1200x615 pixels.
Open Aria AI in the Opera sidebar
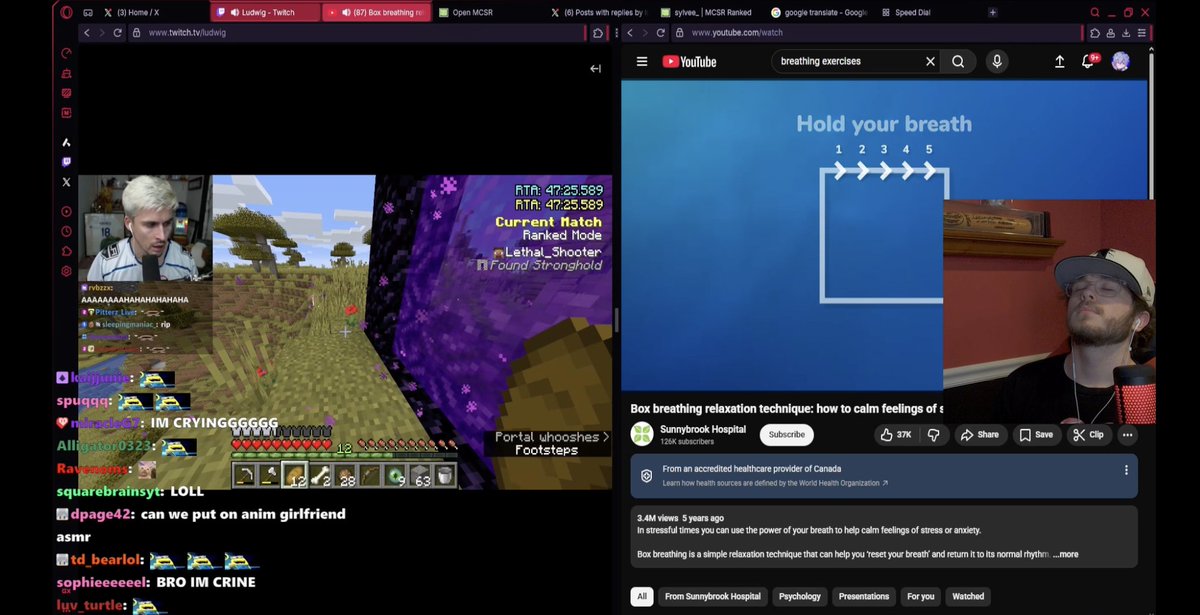66,142
